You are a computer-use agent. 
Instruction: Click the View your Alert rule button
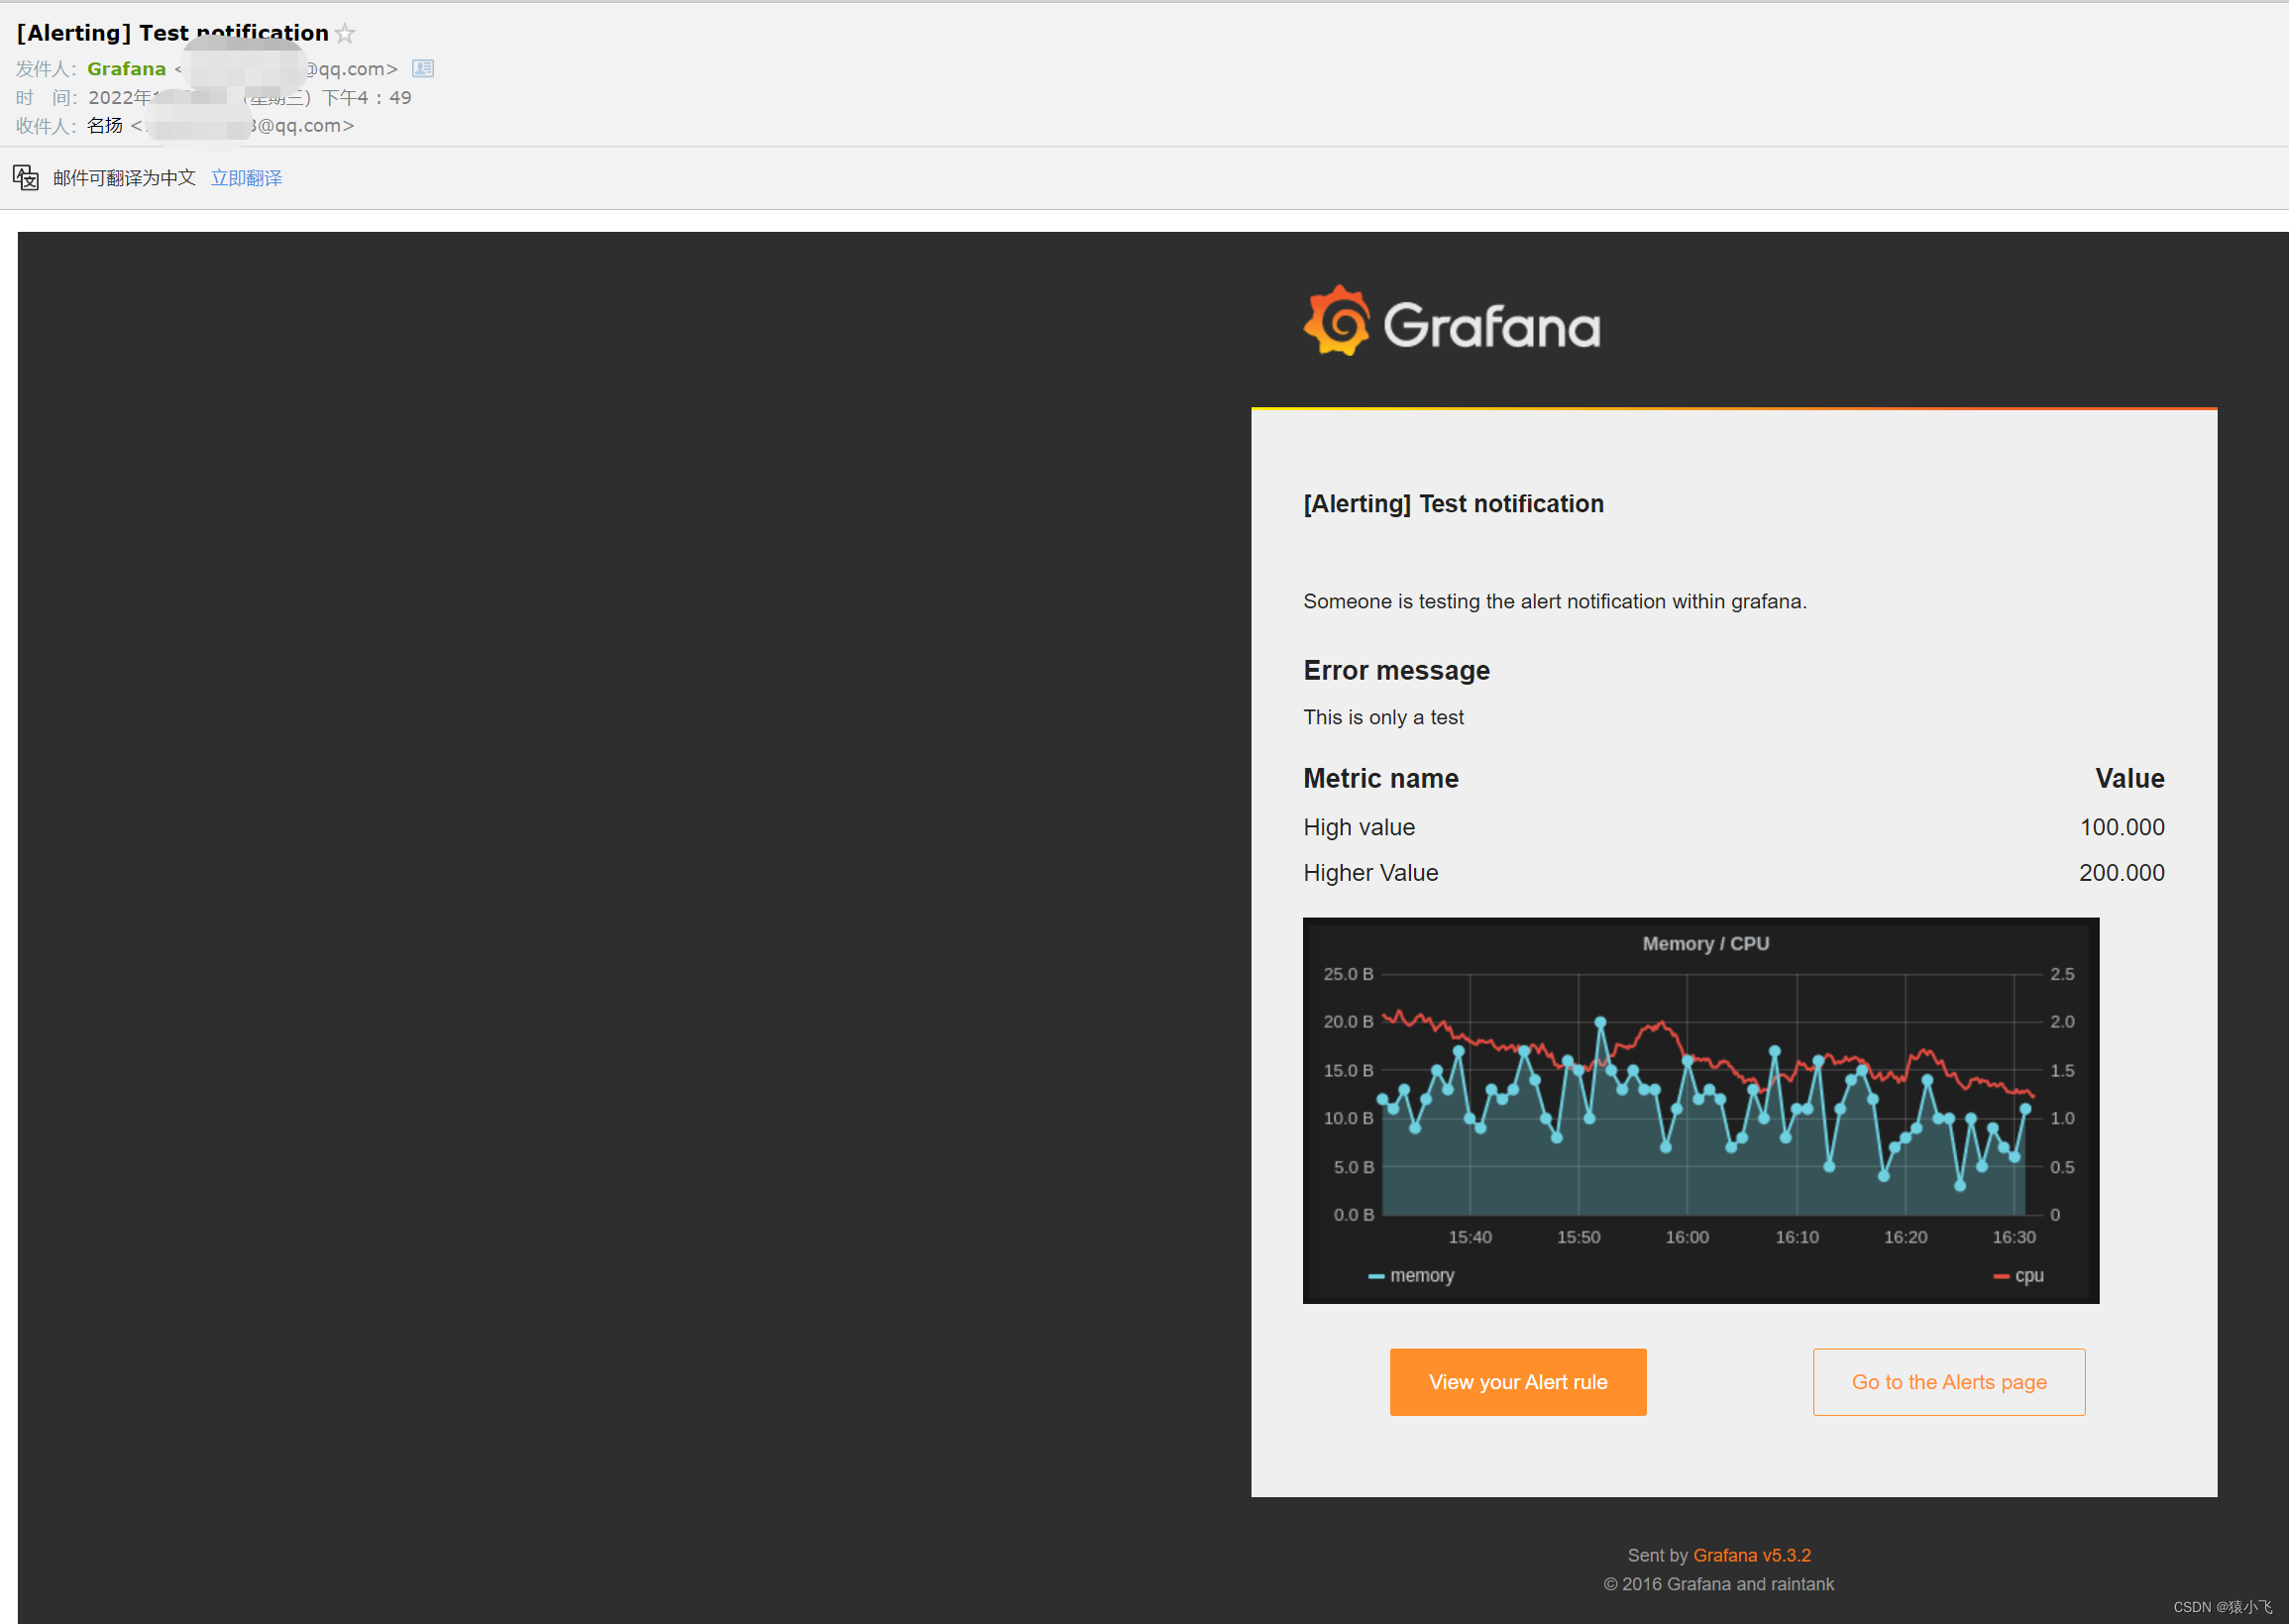(1517, 1381)
